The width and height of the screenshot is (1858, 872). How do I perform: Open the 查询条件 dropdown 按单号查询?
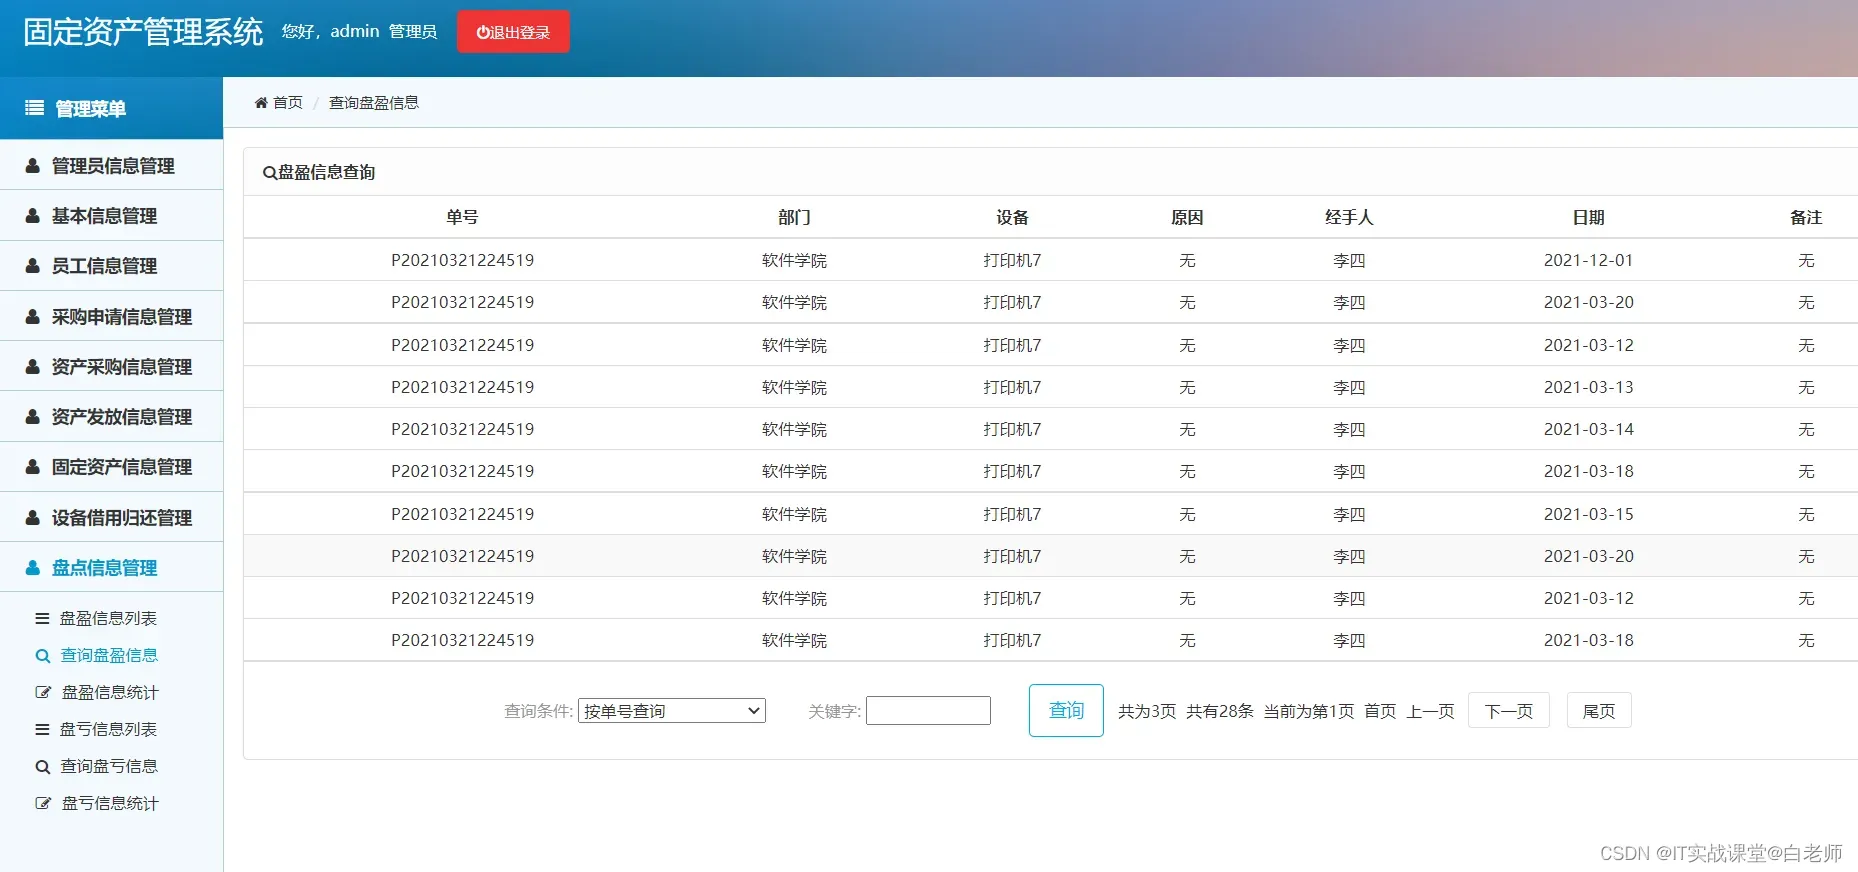tap(672, 711)
